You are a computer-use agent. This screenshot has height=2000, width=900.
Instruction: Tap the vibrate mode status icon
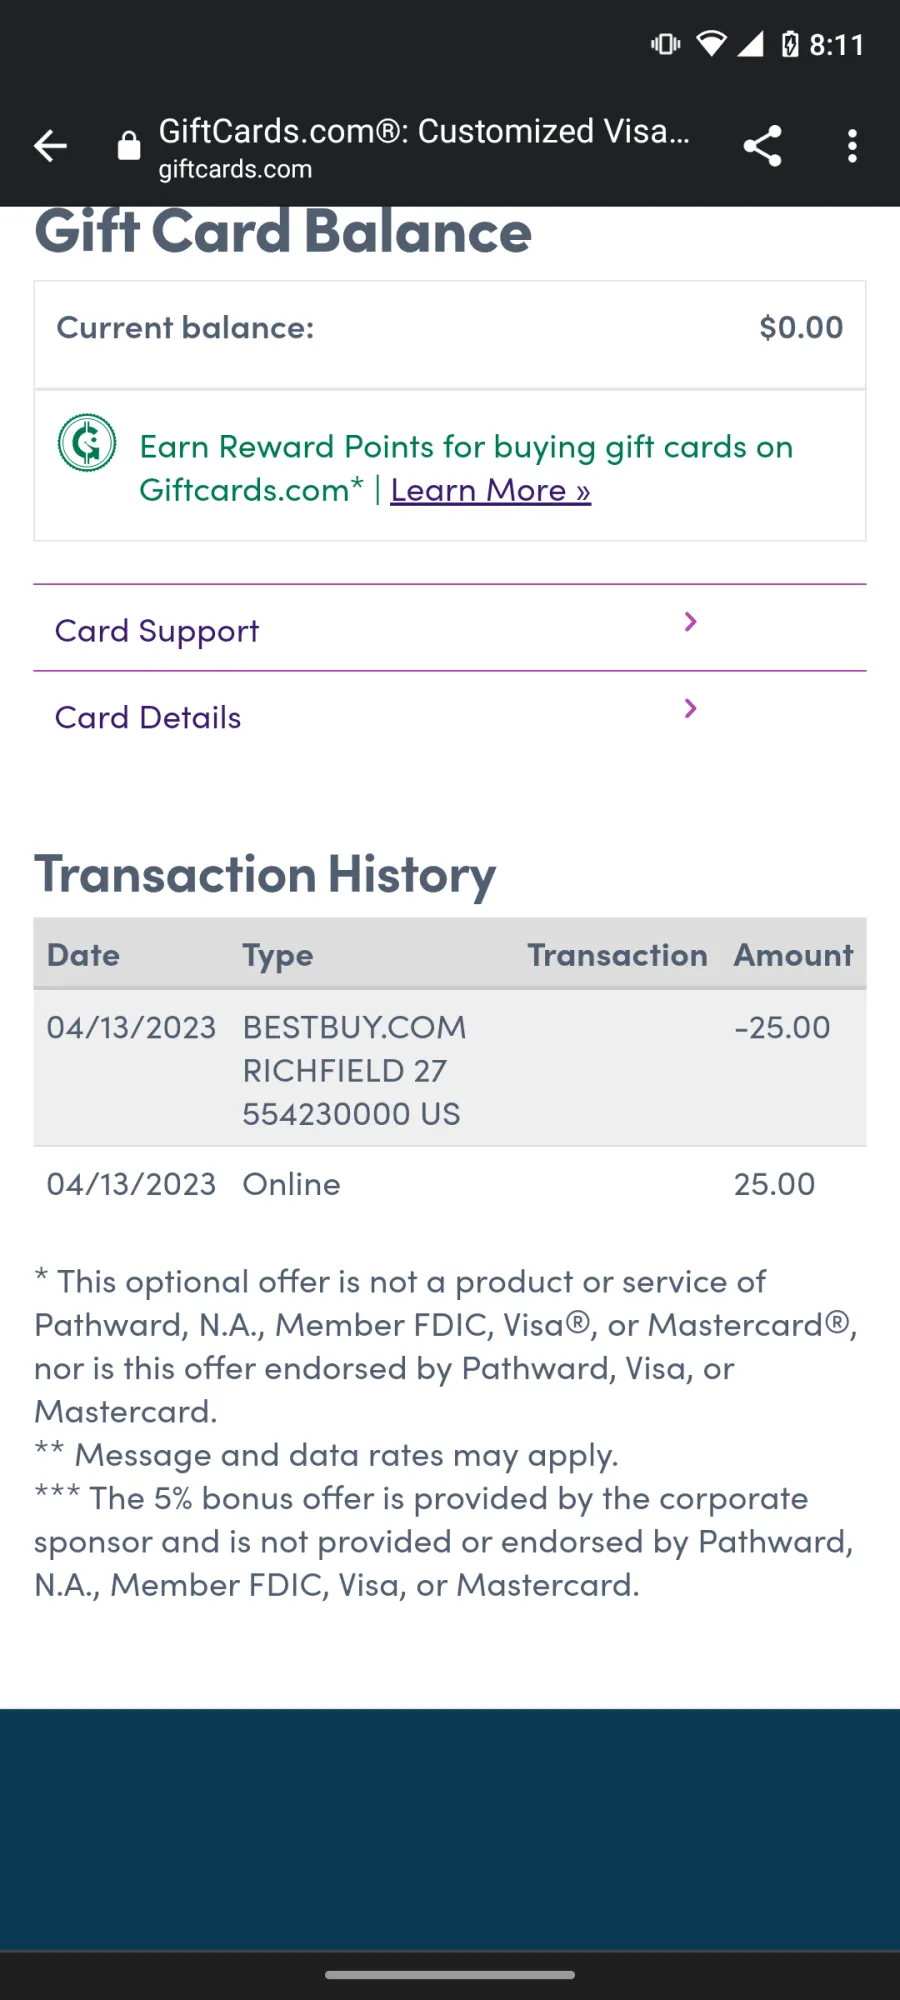point(665,44)
